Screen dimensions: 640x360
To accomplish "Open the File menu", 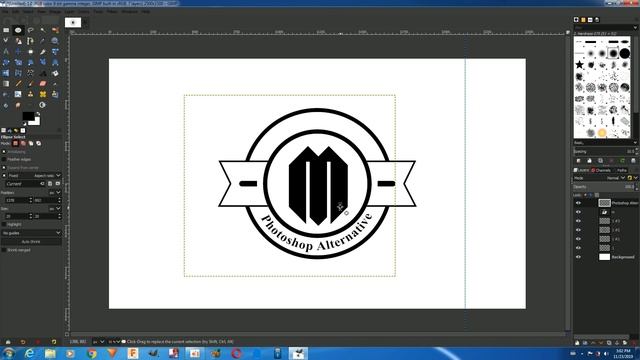I will [4, 11].
